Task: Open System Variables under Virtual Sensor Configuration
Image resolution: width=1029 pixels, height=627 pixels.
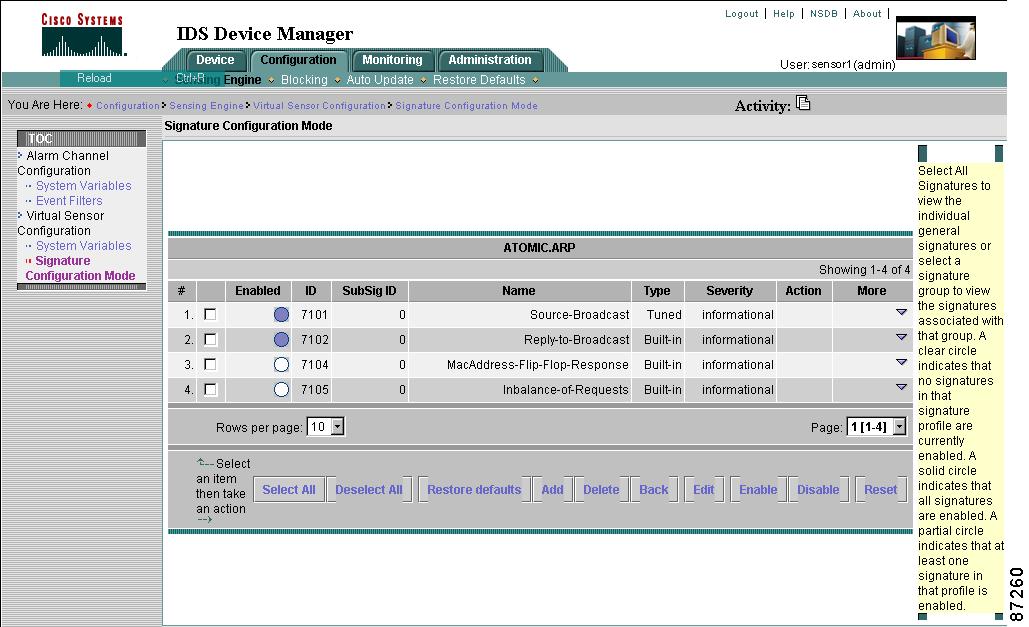Action: tap(83, 246)
